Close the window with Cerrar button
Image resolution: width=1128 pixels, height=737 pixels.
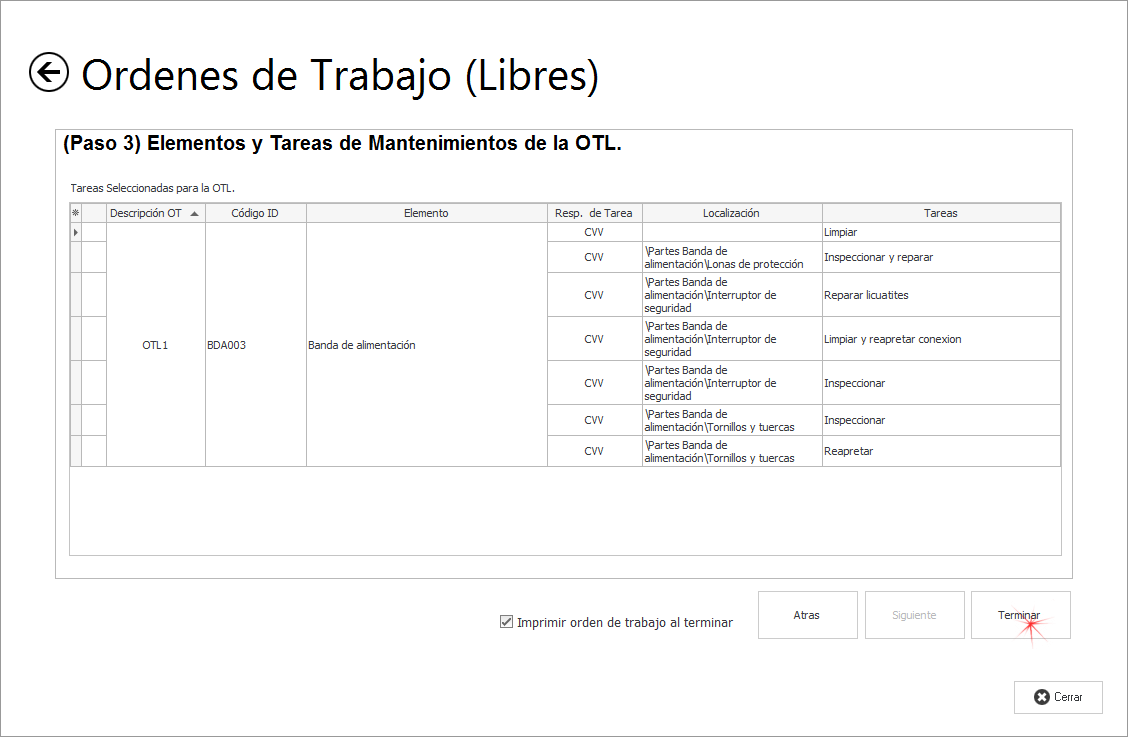coord(1058,697)
